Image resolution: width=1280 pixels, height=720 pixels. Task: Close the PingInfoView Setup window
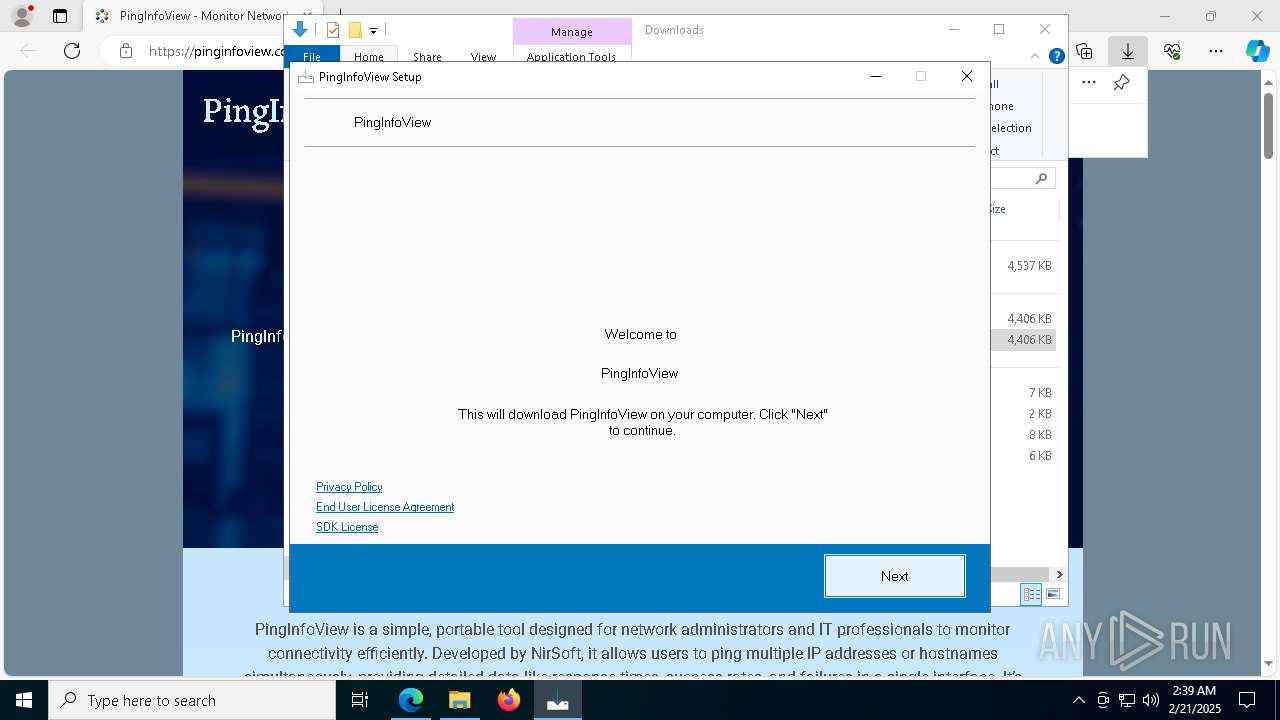(x=966, y=76)
